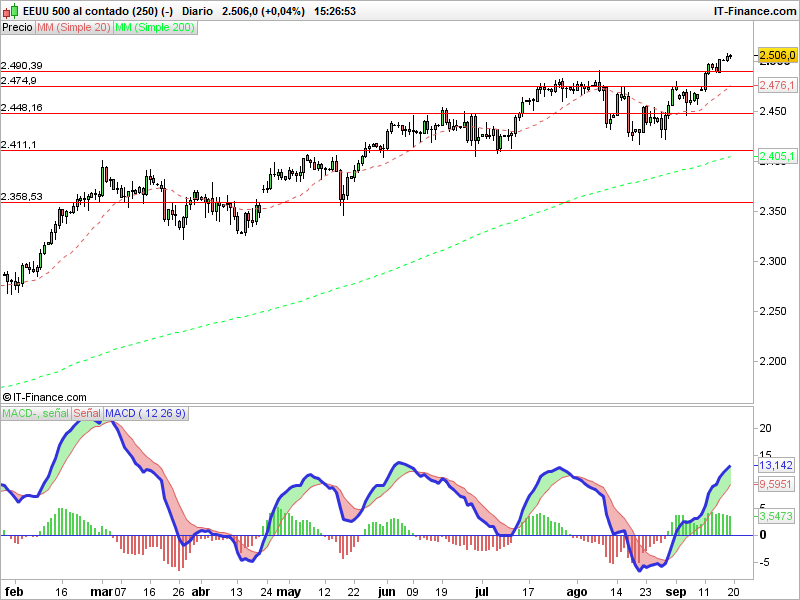This screenshot has width=800, height=600.
Task: Click the sep label on time axis
Action: 676,592
